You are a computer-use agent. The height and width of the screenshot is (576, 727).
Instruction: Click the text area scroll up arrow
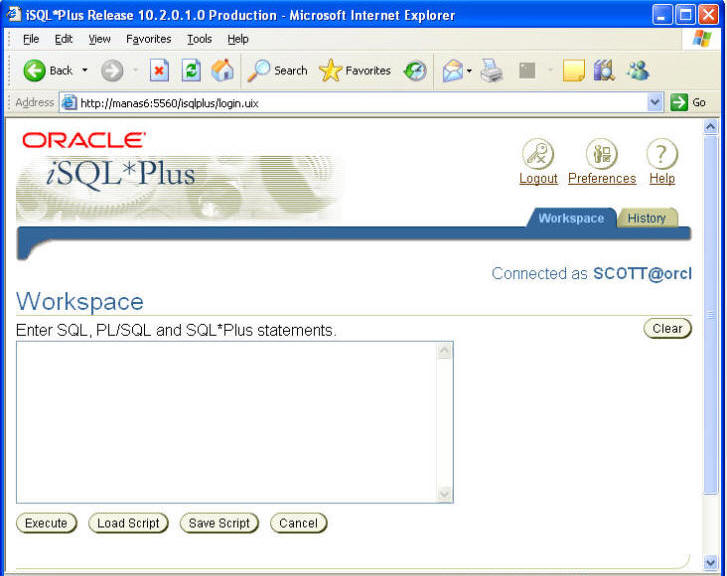(444, 351)
